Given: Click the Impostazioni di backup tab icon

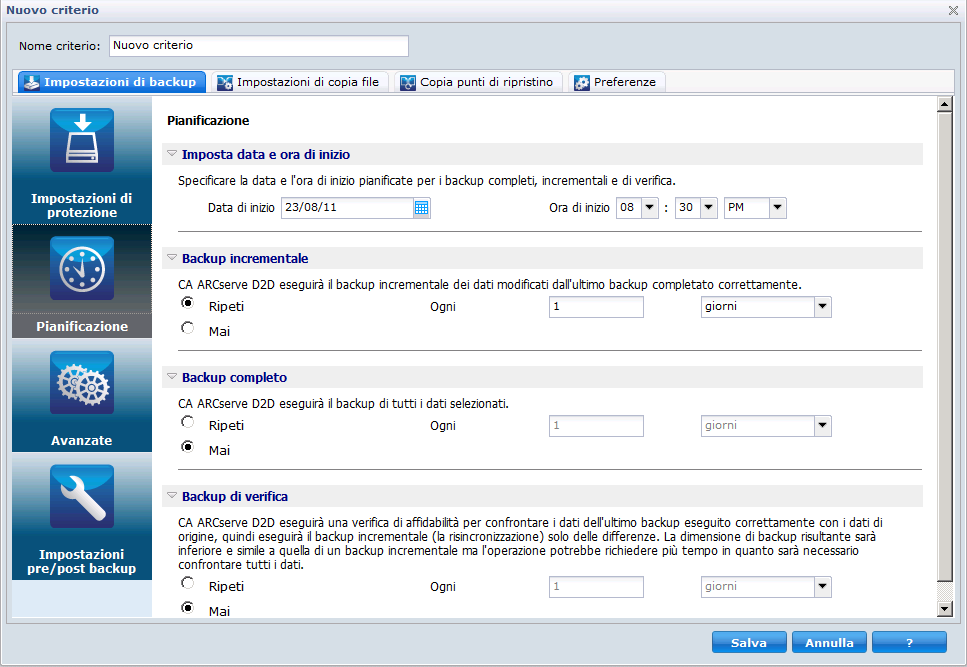Looking at the screenshot, I should click(x=31, y=83).
